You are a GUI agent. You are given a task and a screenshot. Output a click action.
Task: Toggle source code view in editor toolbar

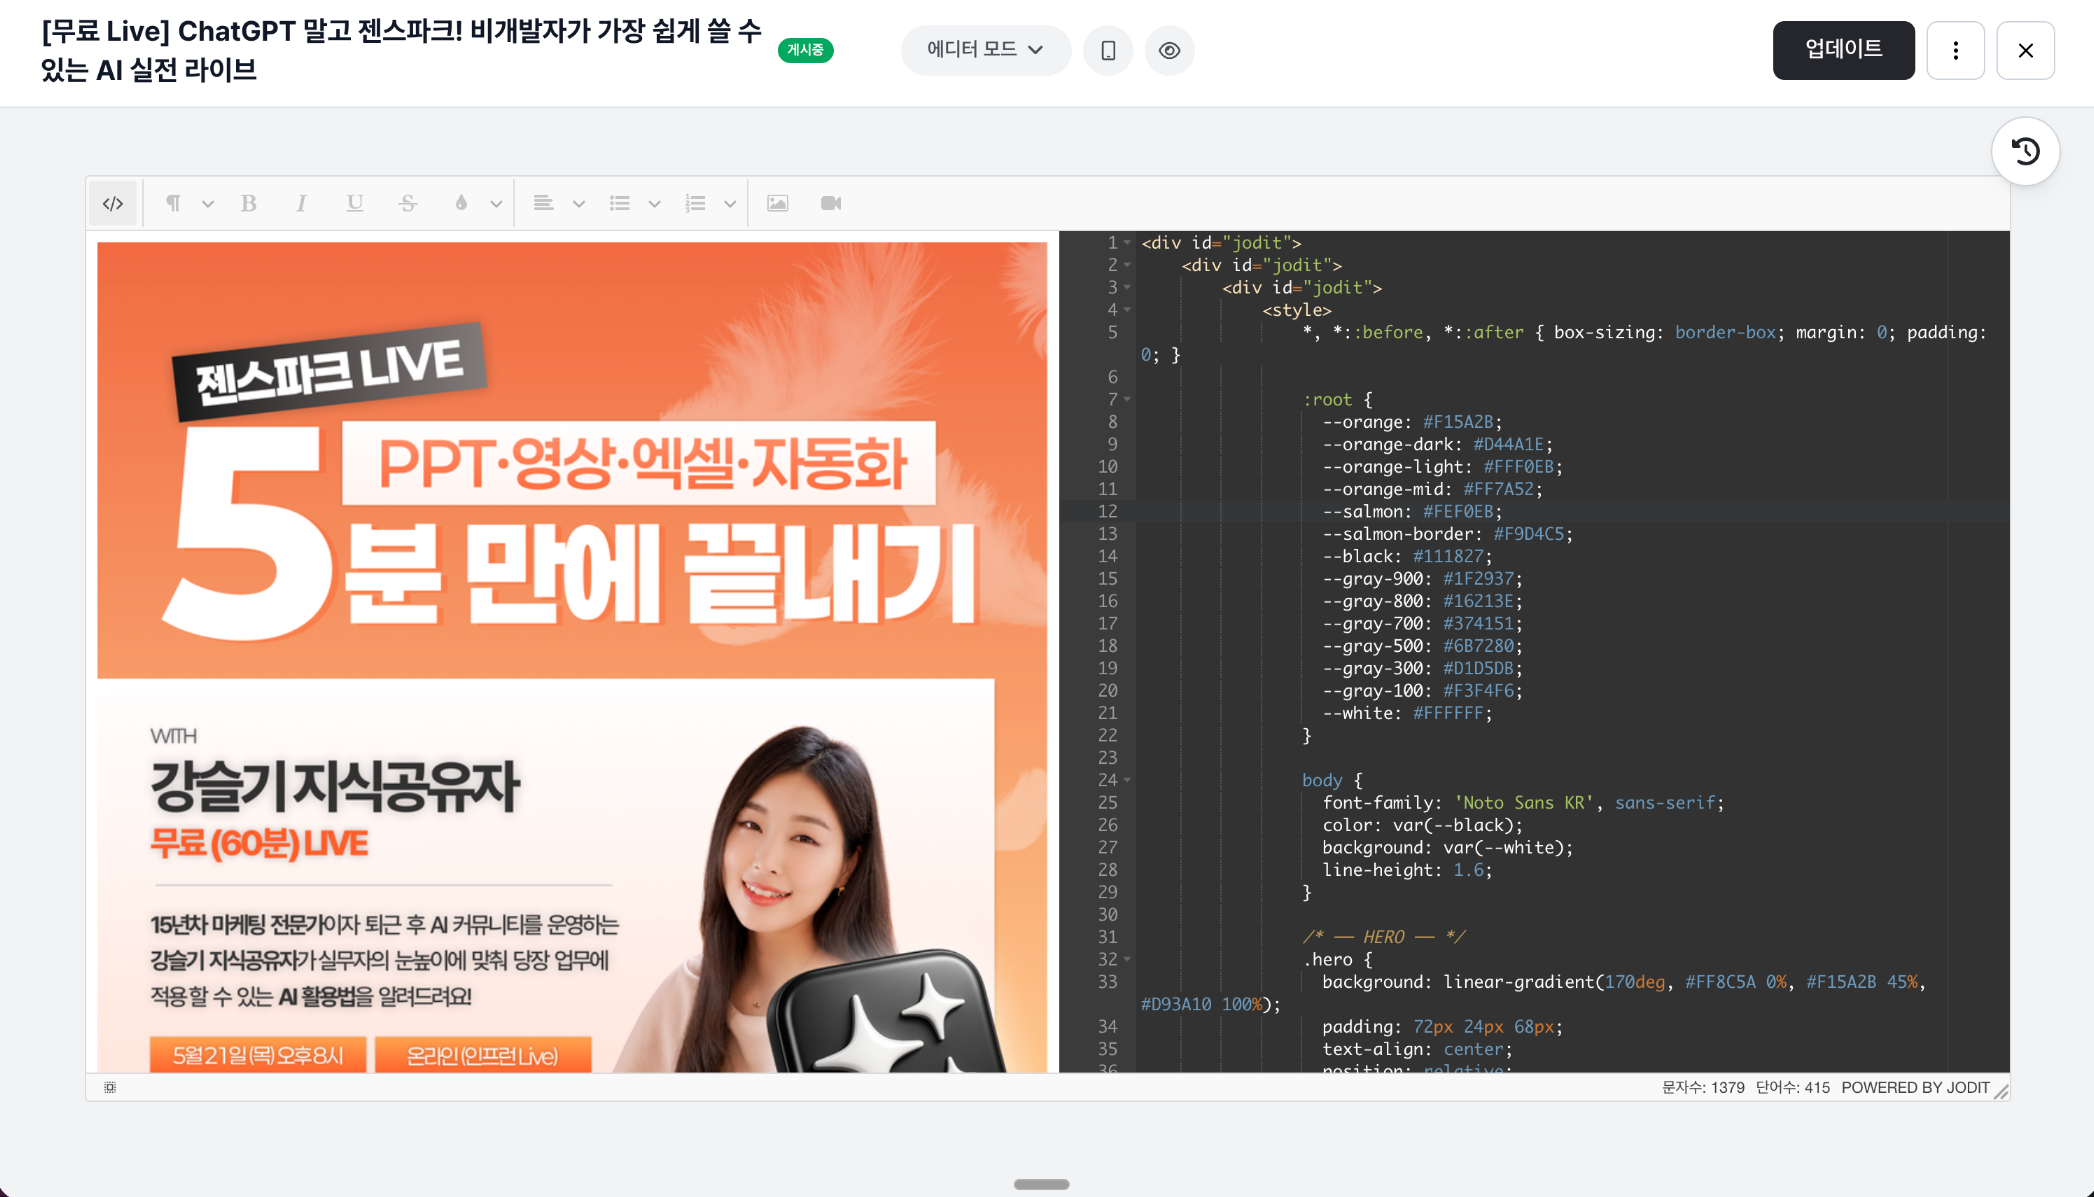[113, 203]
